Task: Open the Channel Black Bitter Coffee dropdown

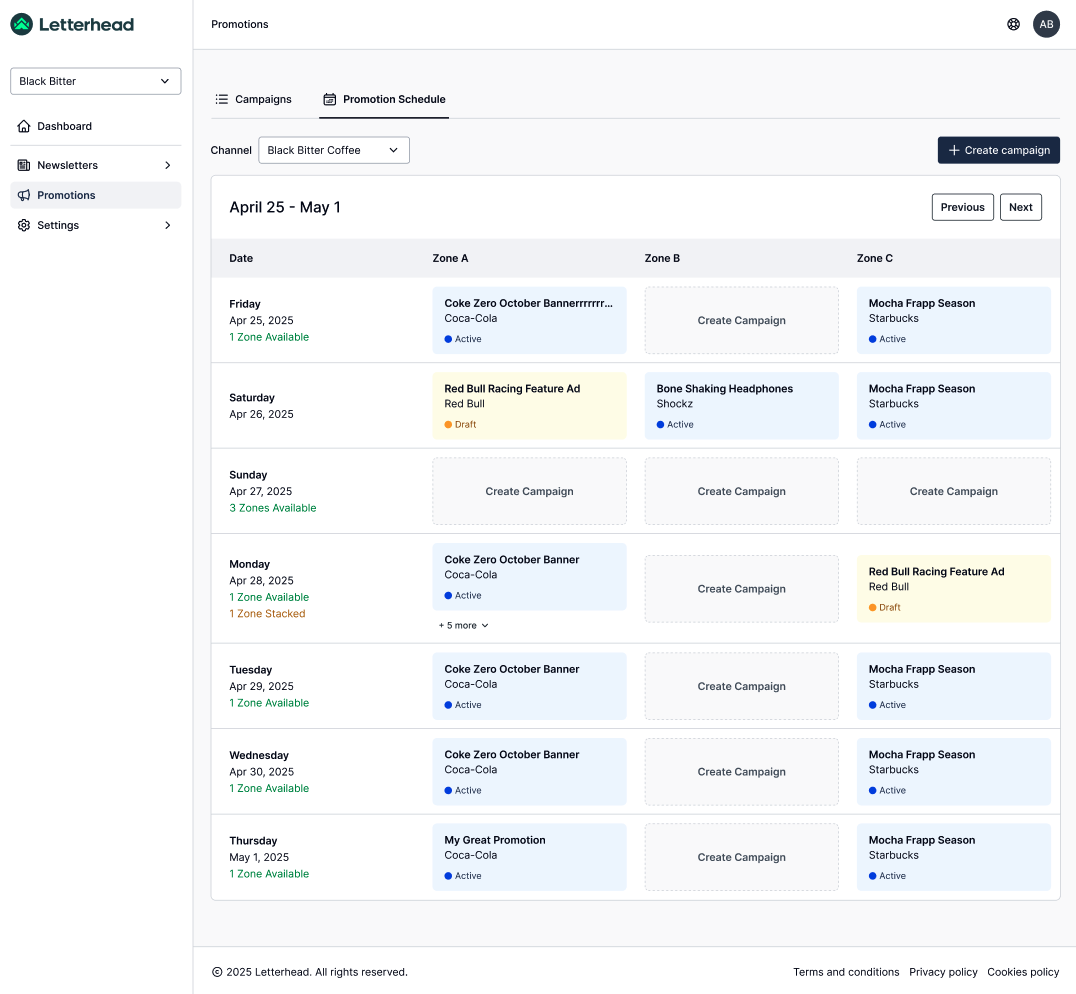Action: [x=333, y=150]
